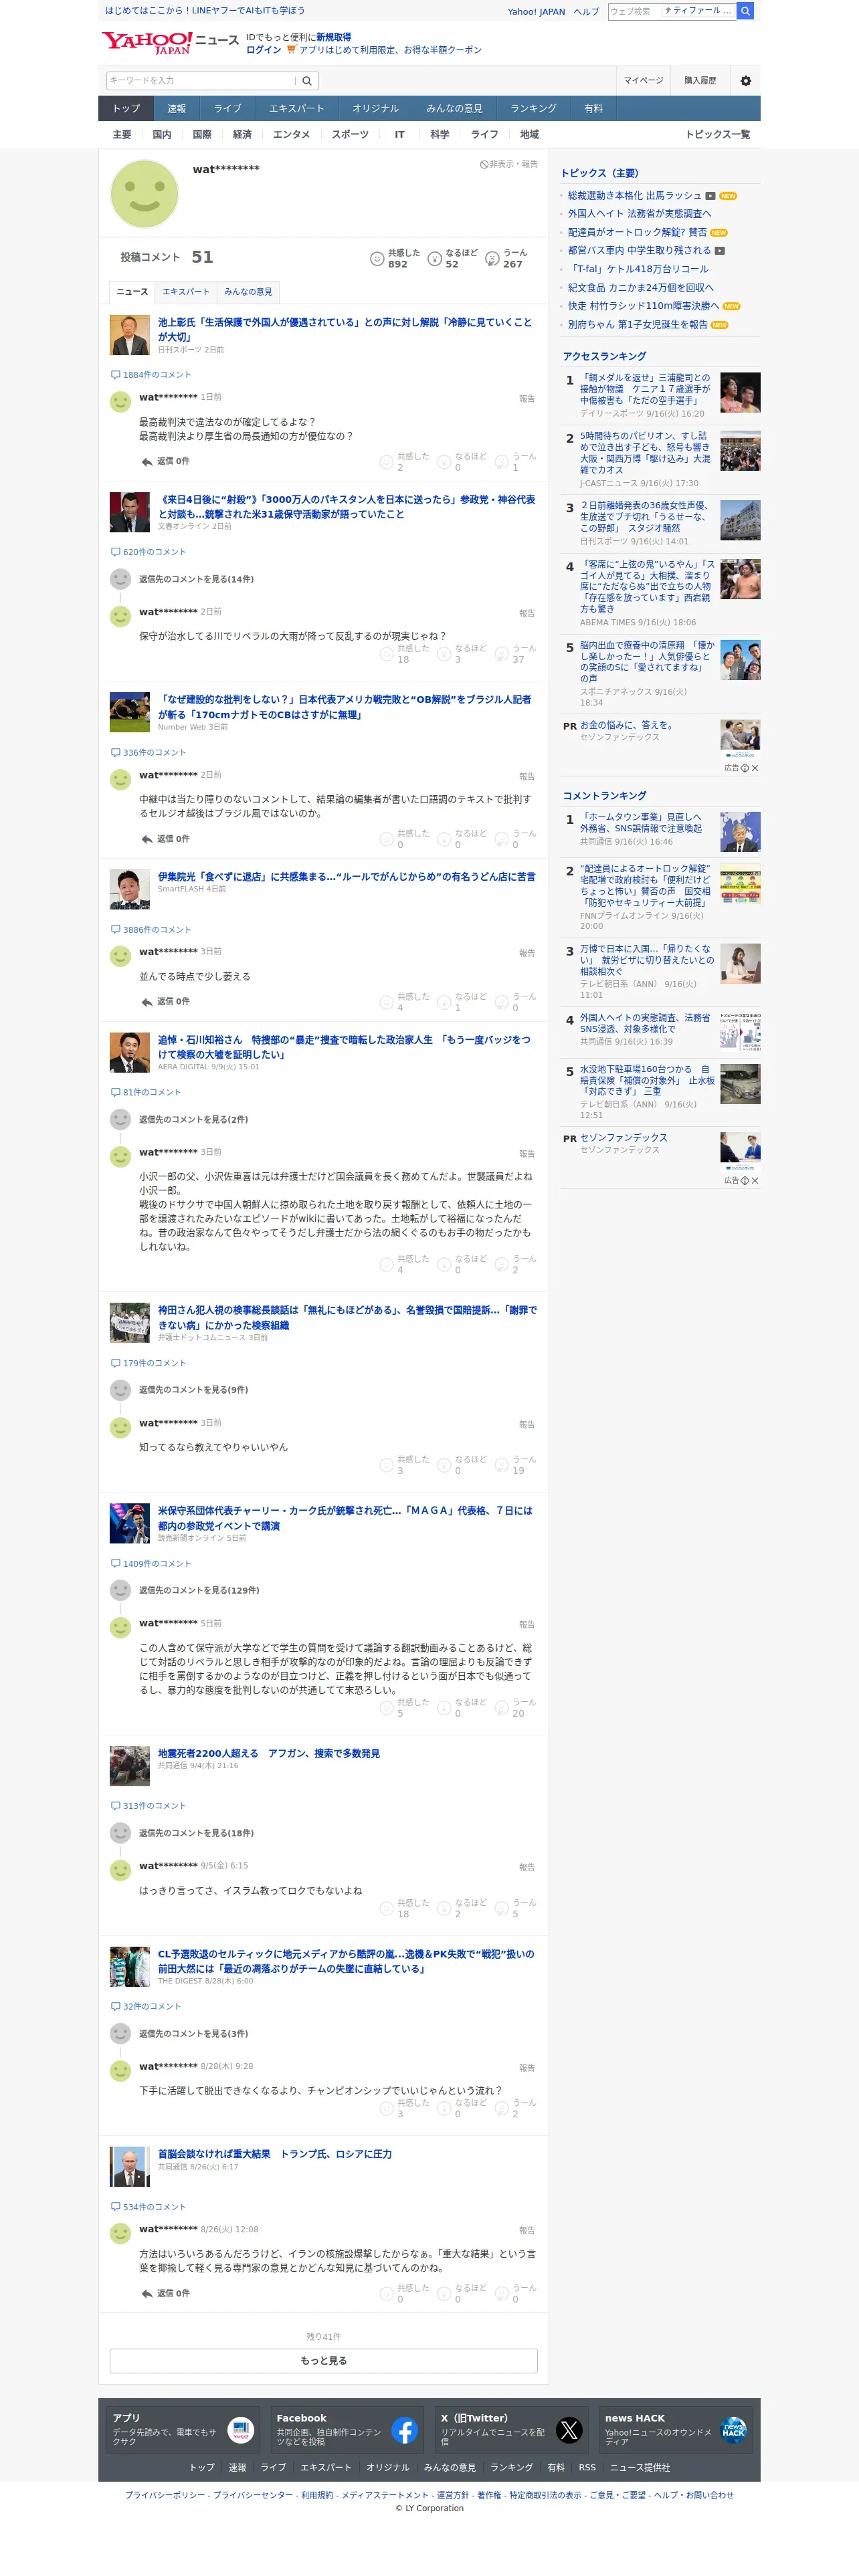Click the マイページ button

[643, 81]
